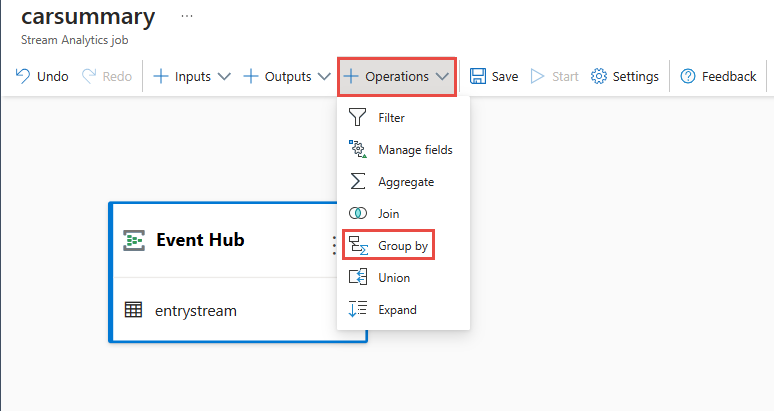Open the Event Hub node options
This screenshot has width=774, height=411.
coord(335,246)
